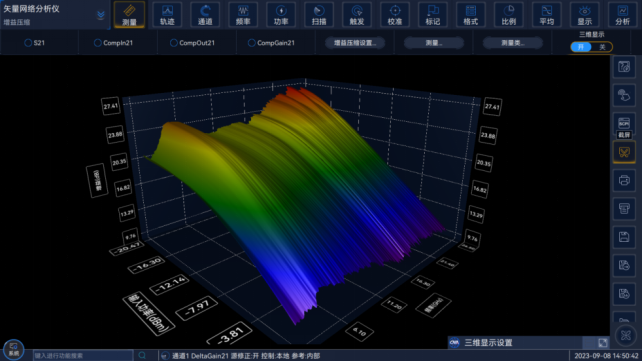Click the screenshot scissors icon in sidebar
Image resolution: width=642 pixels, height=361 pixels.
(624, 152)
